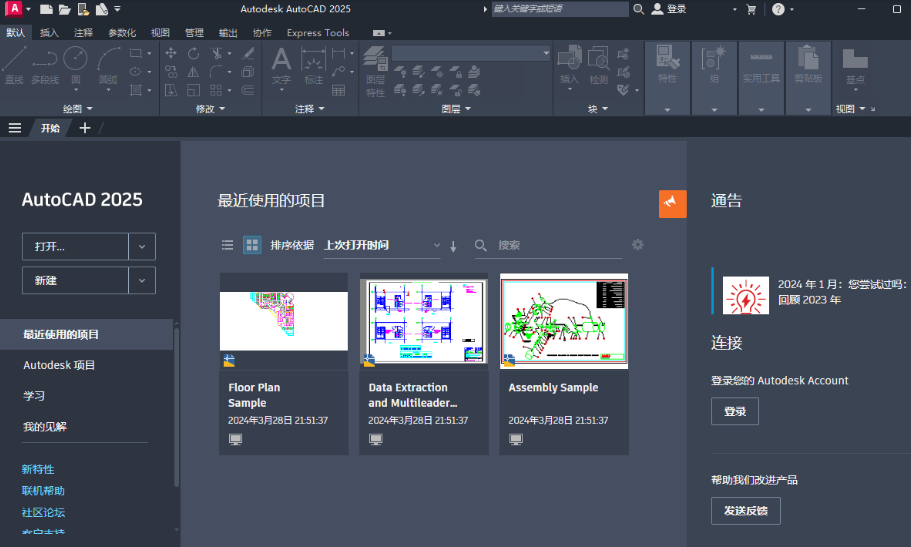Click the keyword search box in title bar
Image resolution: width=911 pixels, height=547 pixels.
[560, 9]
